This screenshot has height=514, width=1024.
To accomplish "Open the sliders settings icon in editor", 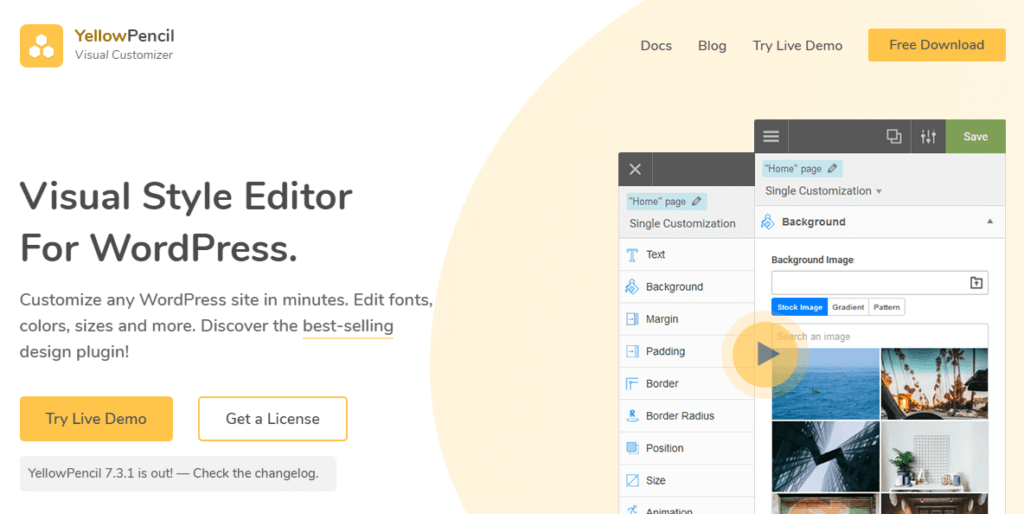I will 928,137.
